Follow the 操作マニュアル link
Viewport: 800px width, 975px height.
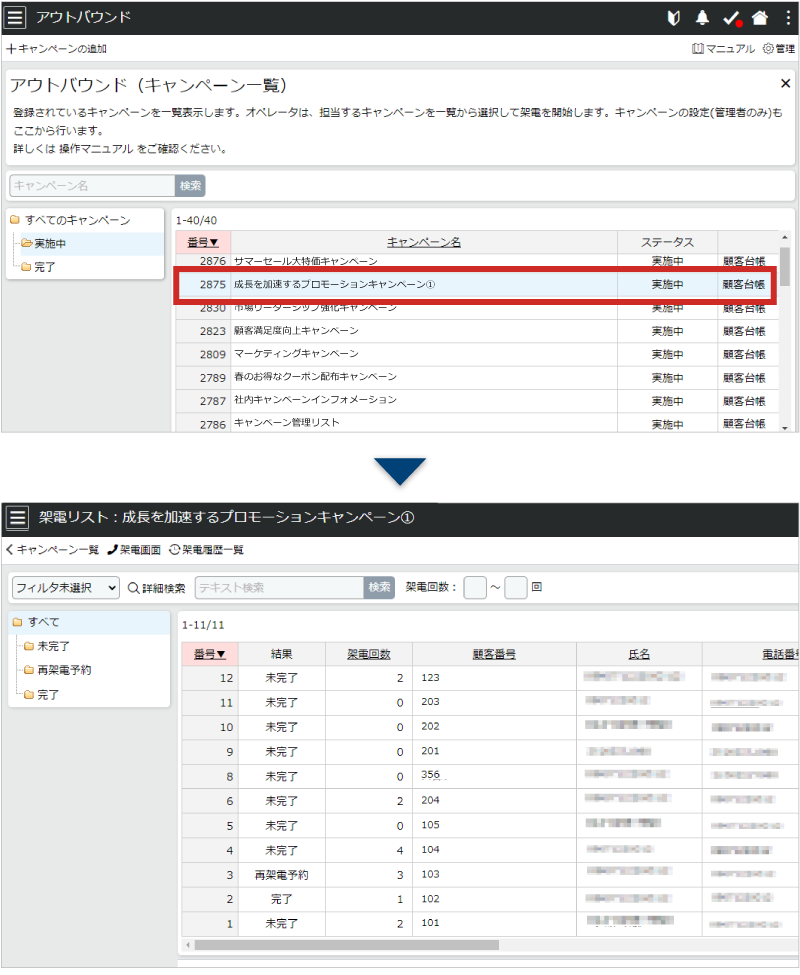[96, 149]
